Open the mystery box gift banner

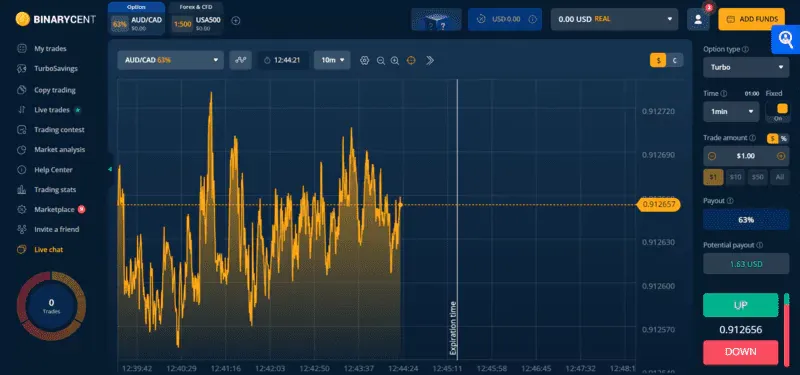coord(436,19)
